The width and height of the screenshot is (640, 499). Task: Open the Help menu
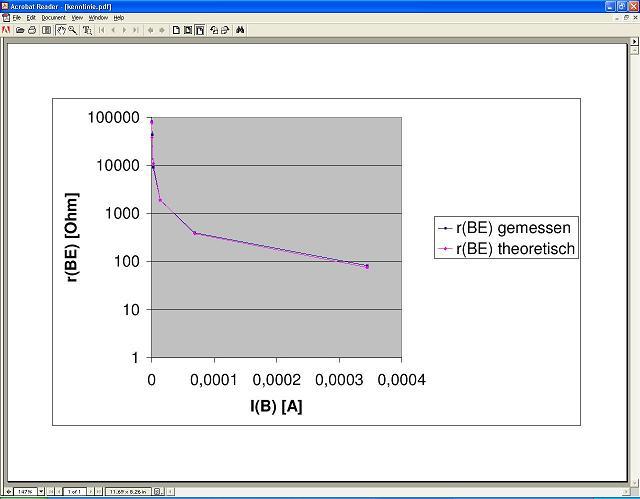click(x=119, y=18)
